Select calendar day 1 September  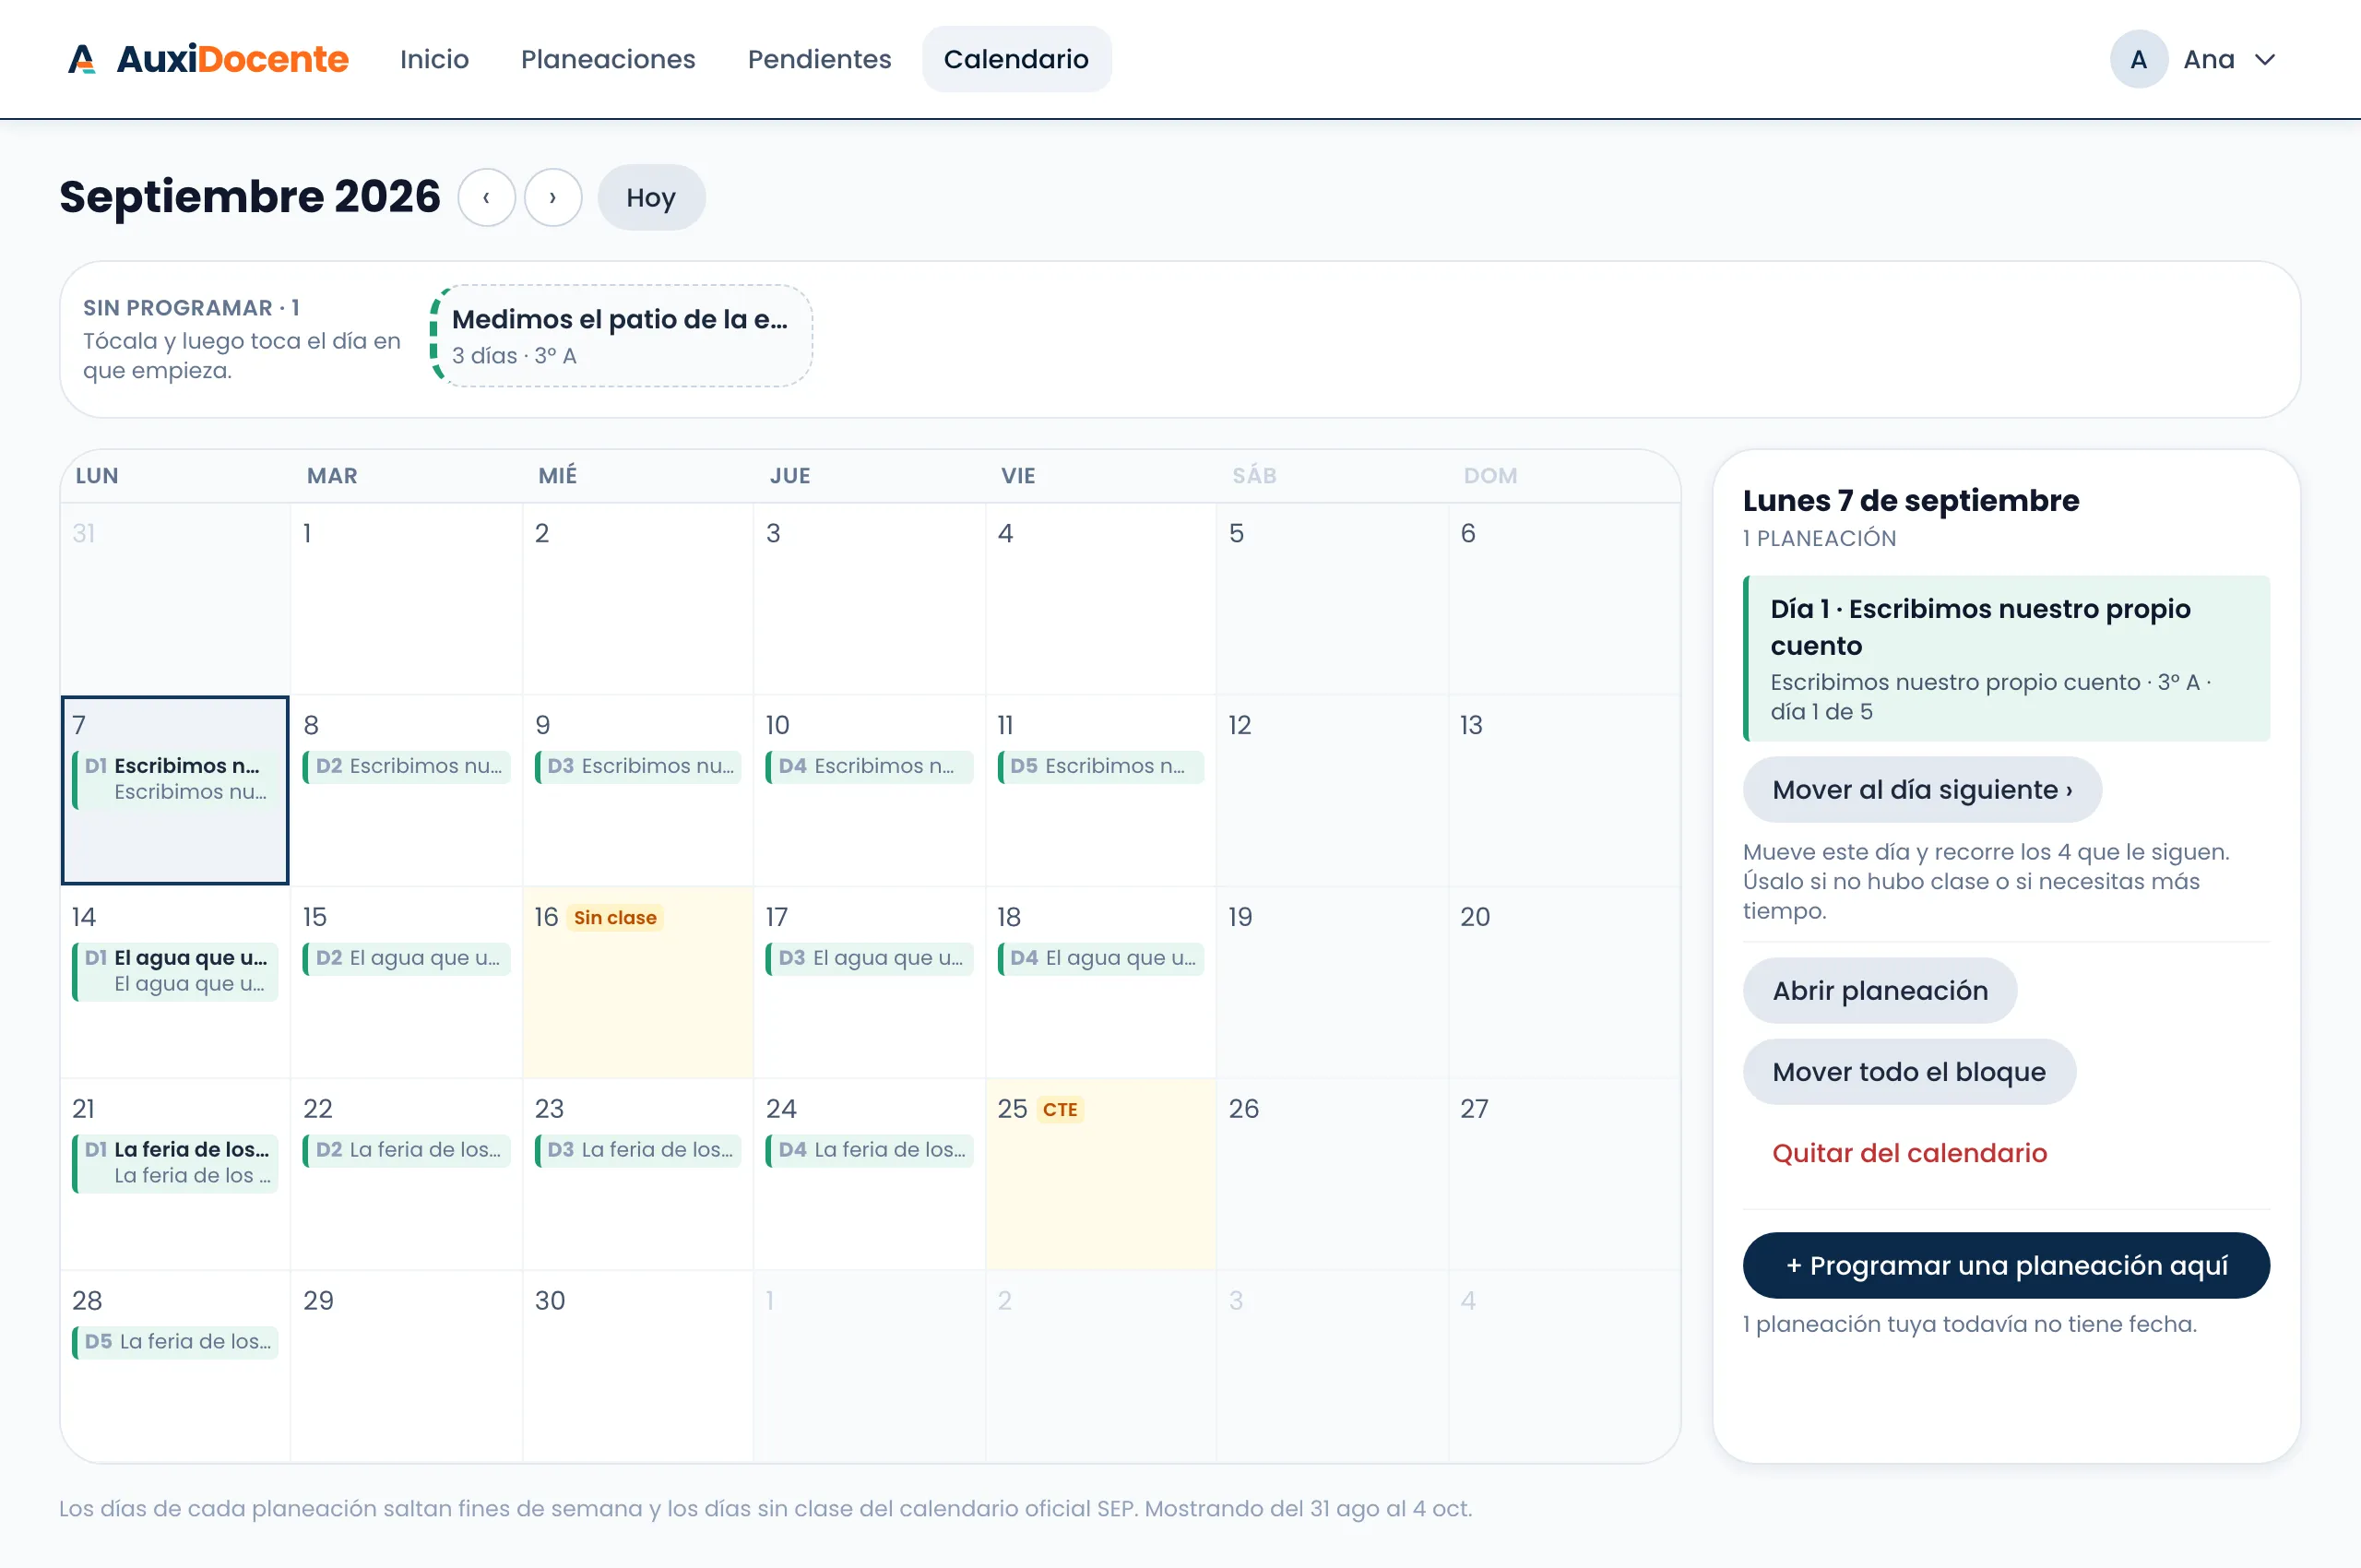tap(406, 599)
